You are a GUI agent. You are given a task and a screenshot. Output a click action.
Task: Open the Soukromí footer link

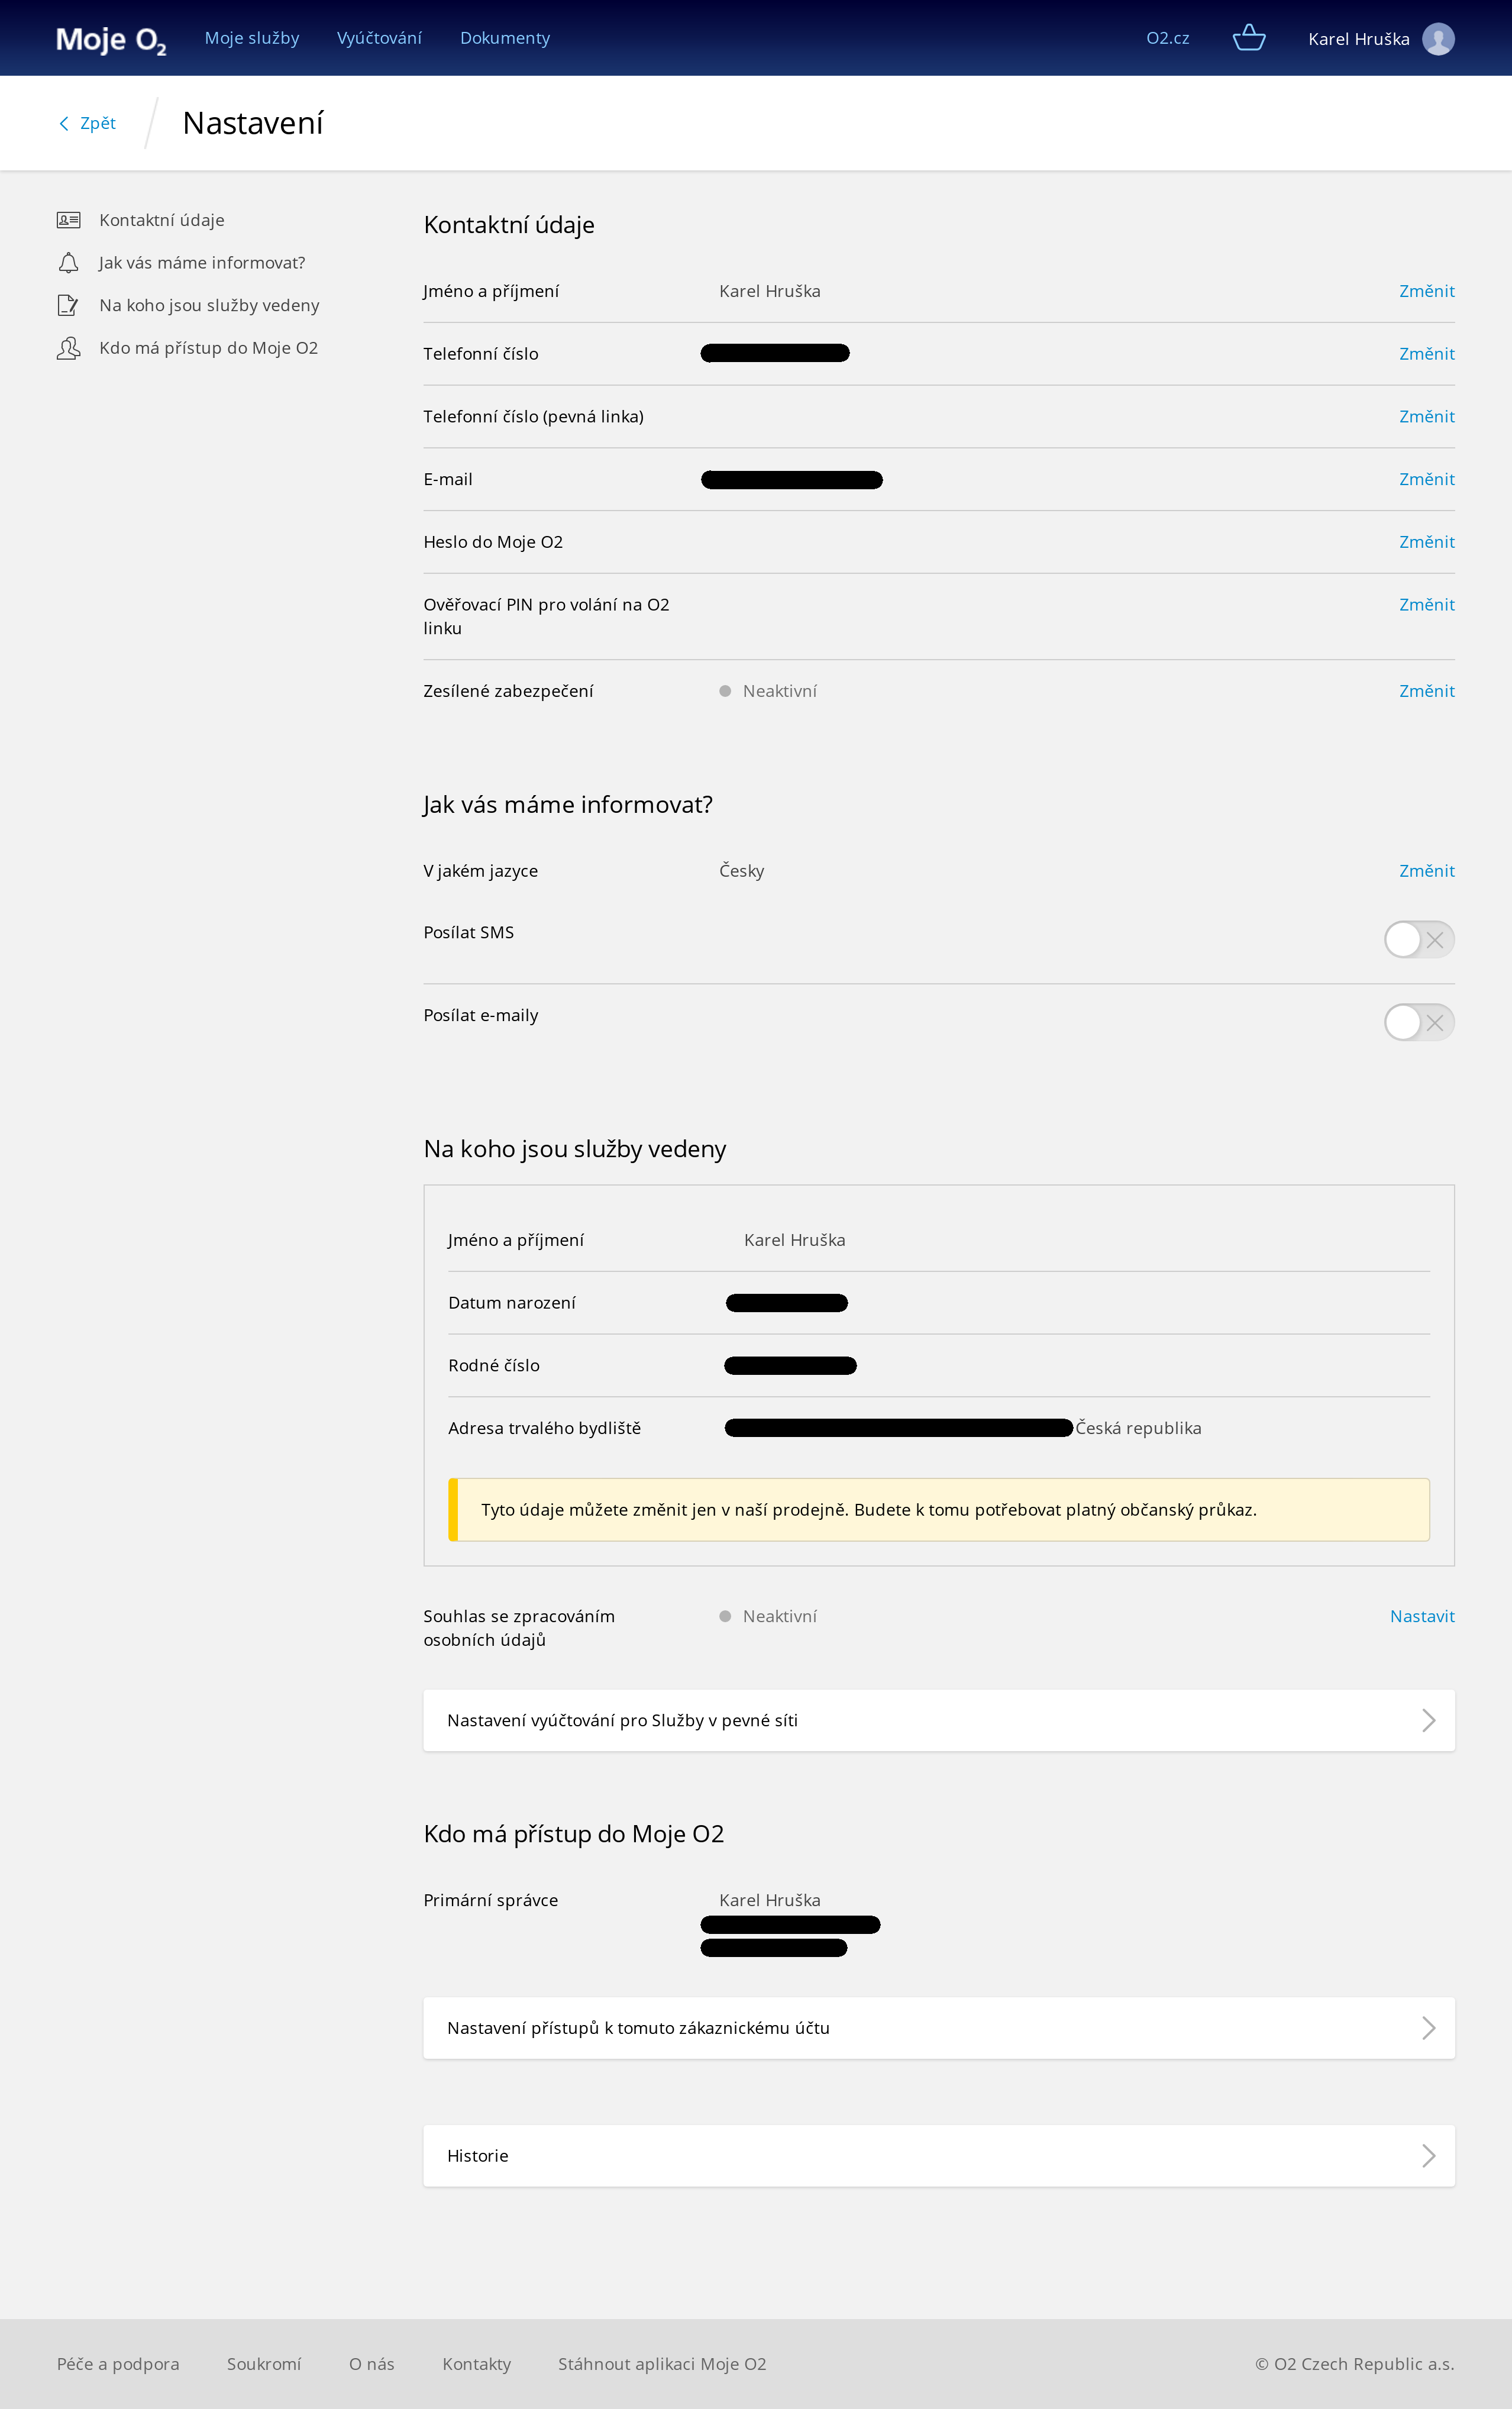click(x=264, y=2364)
